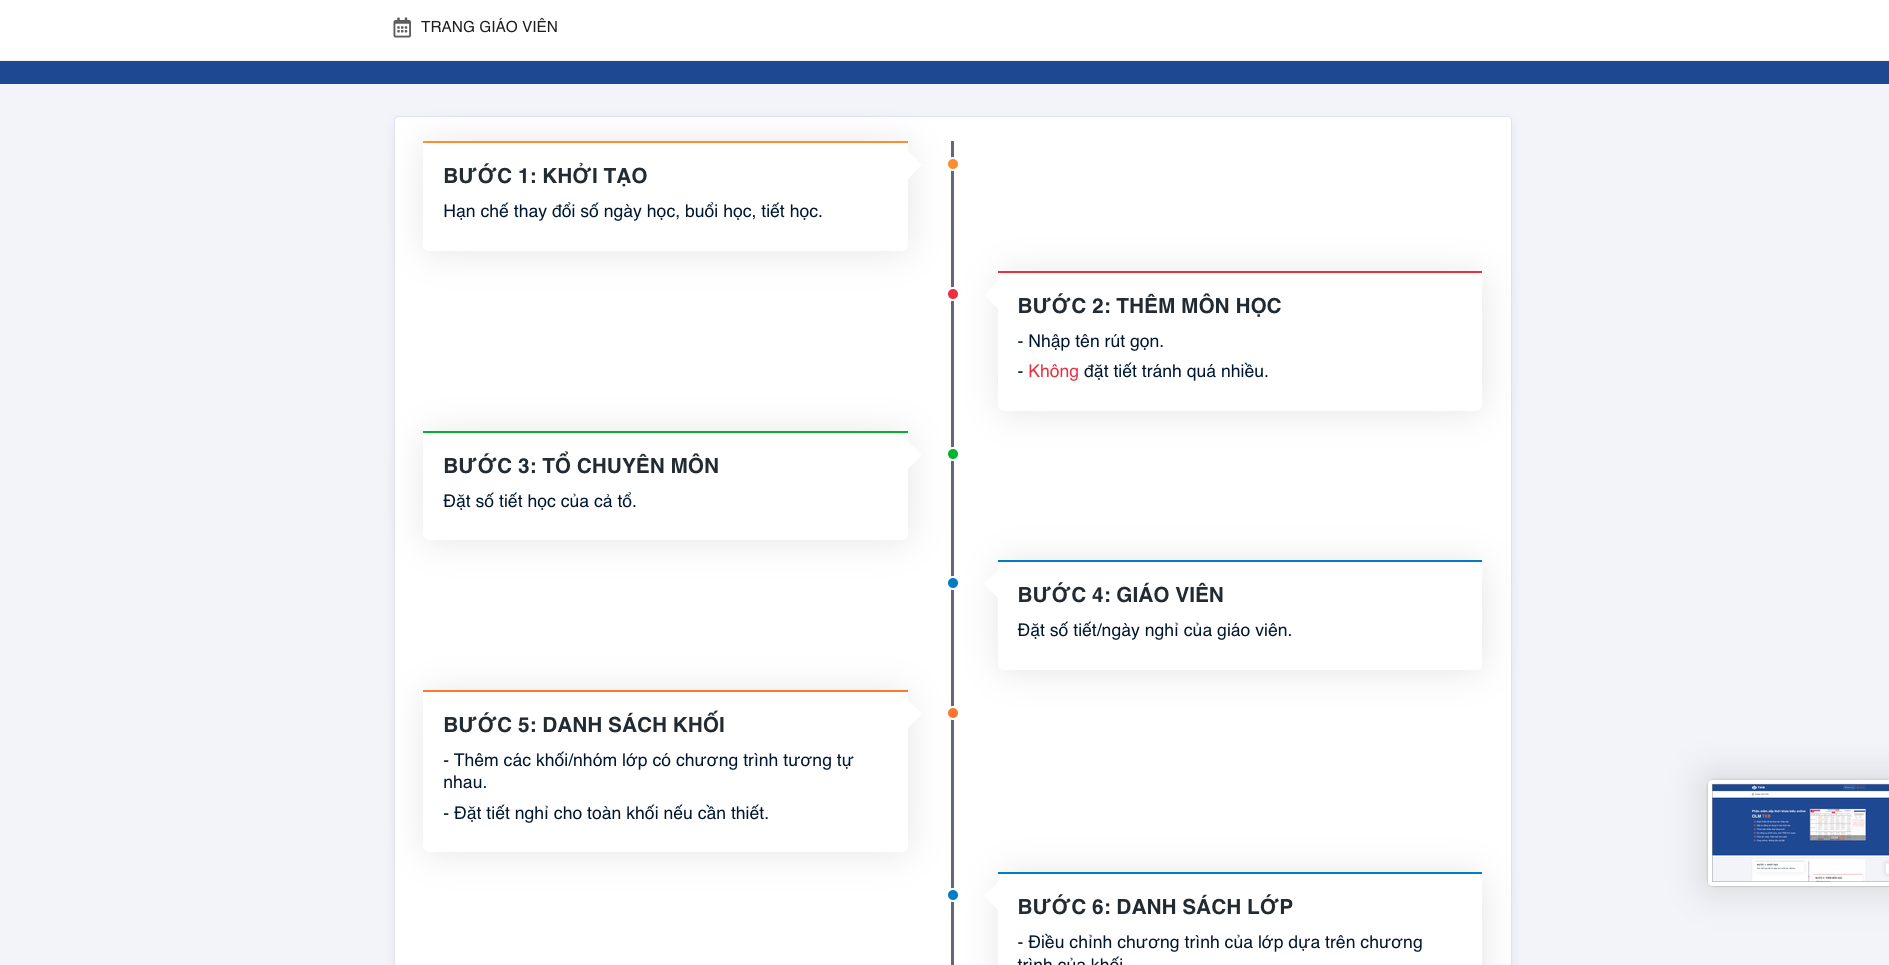Click 'Thêm các khối/nhóm lớp' description line
The image size is (1889, 965).
648,771
